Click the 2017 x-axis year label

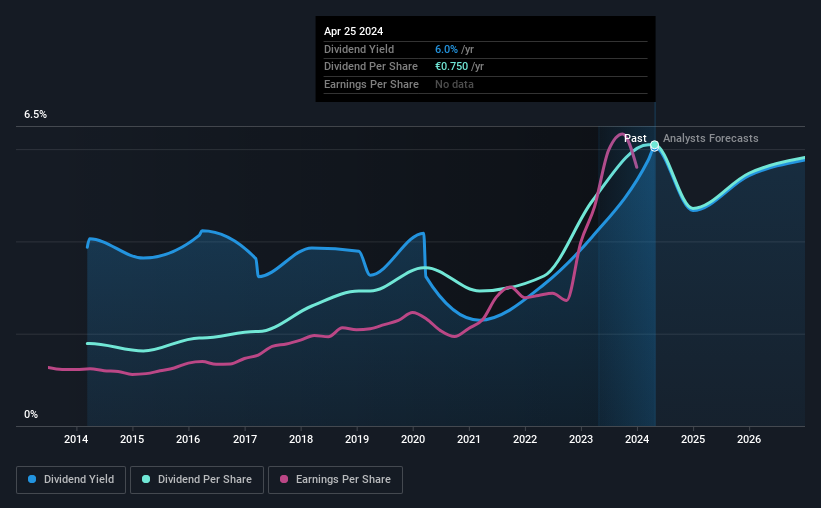pos(245,439)
